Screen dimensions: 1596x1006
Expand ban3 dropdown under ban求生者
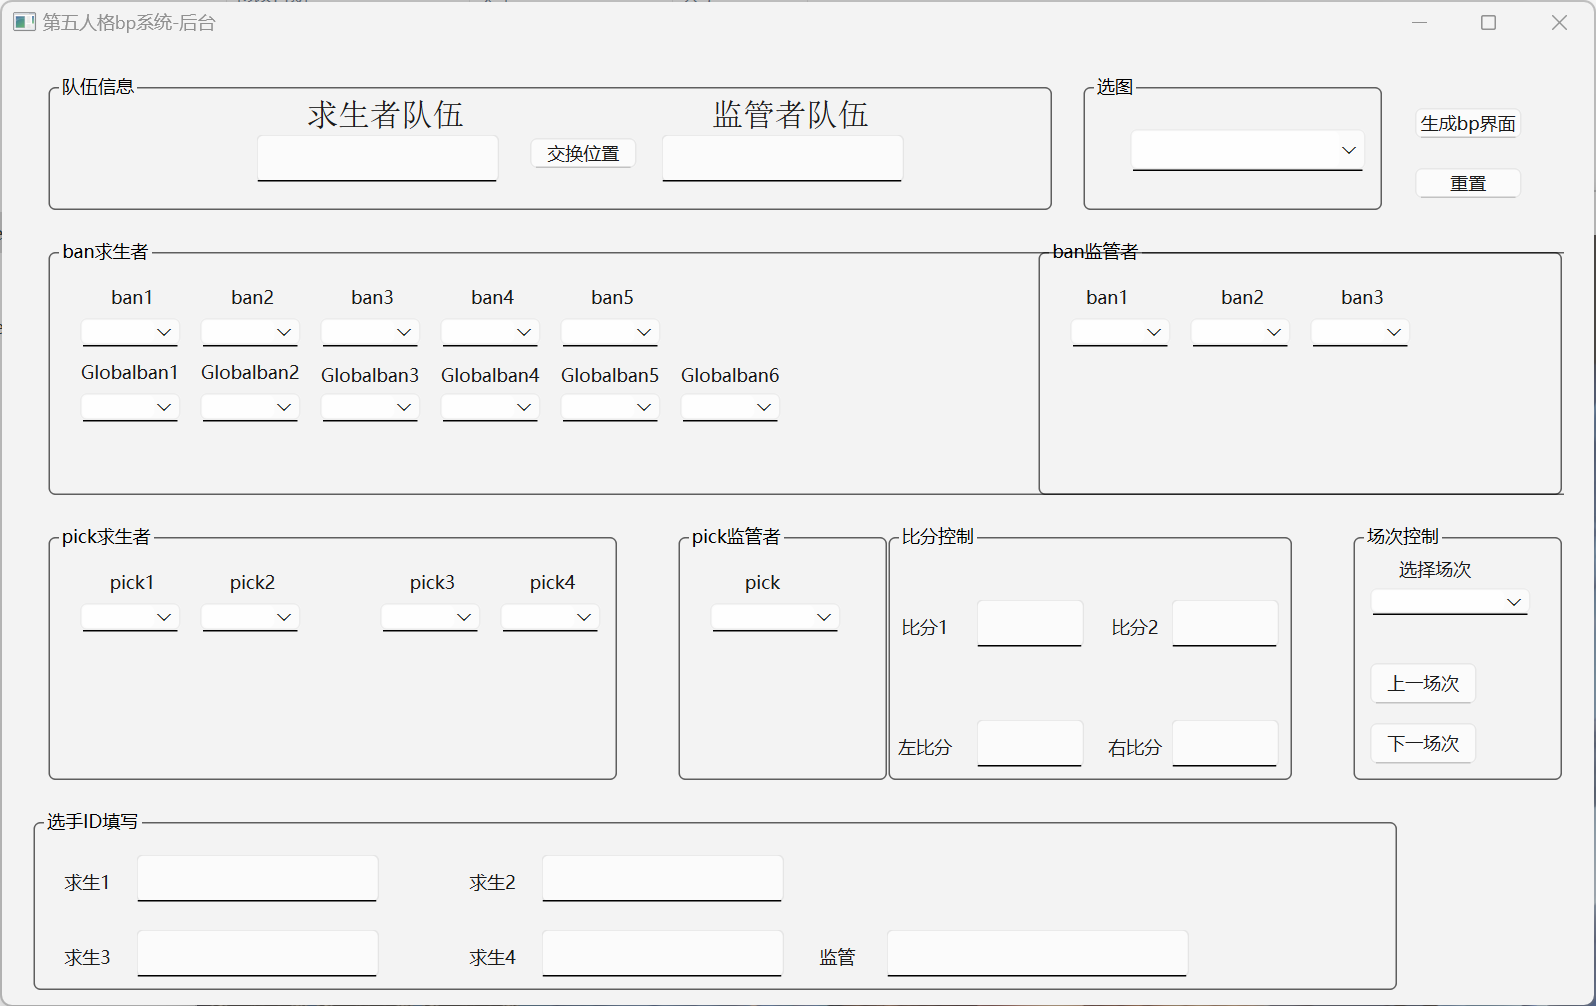[x=370, y=332]
